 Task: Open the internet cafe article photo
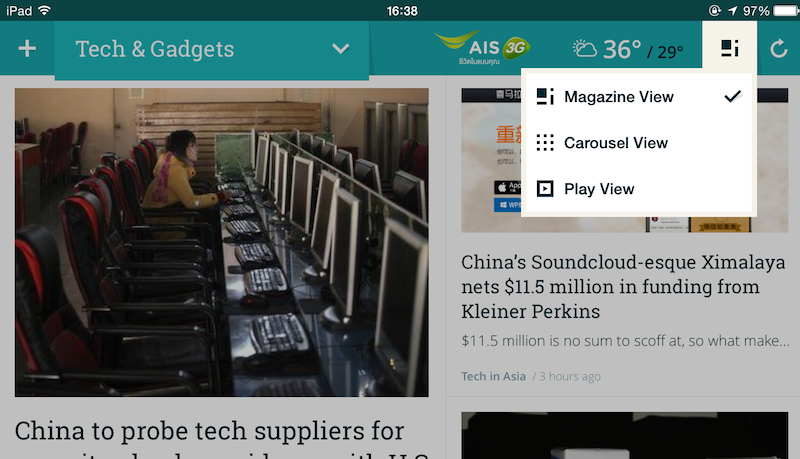(221, 242)
